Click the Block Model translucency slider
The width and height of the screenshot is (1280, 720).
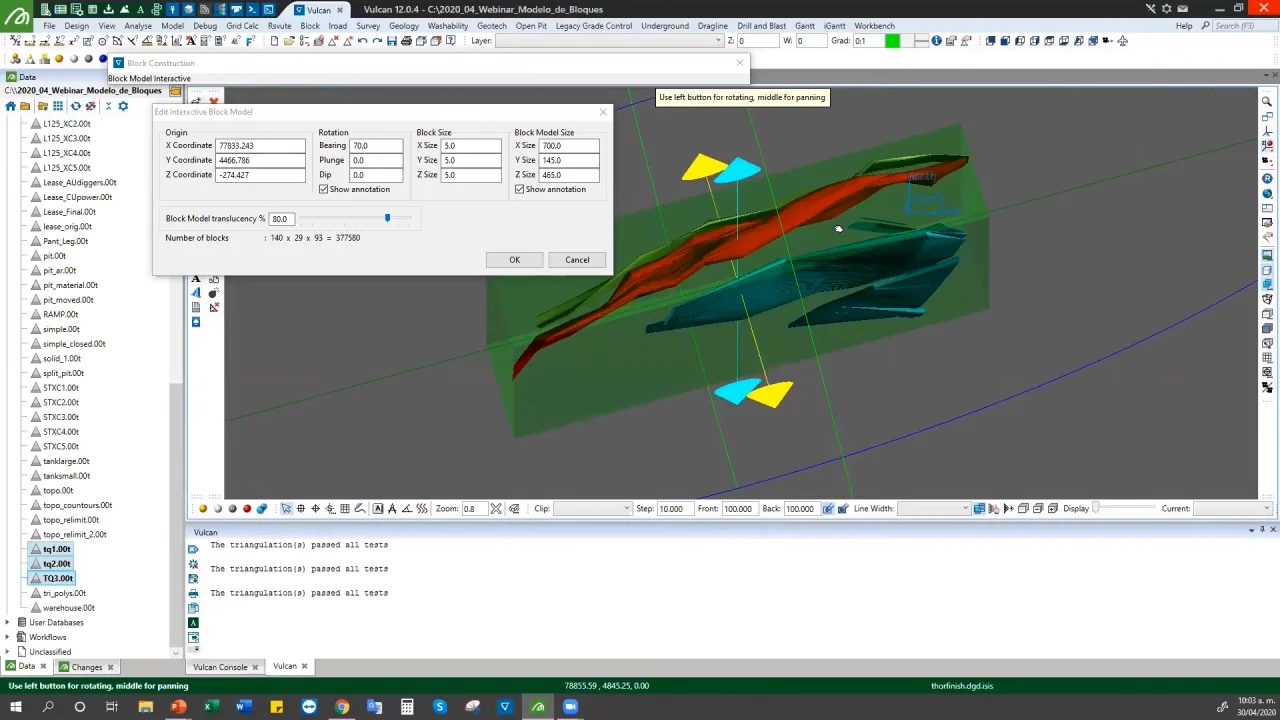click(387, 218)
